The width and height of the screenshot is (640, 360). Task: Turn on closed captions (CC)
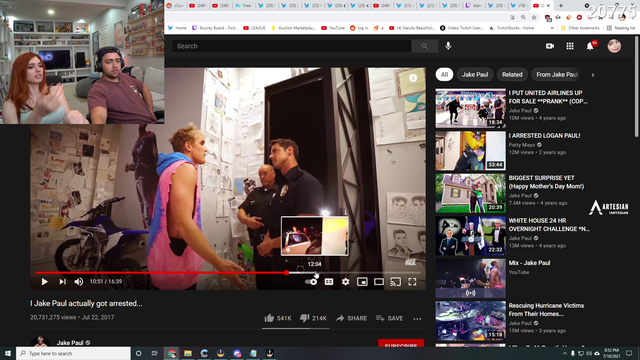tap(329, 282)
